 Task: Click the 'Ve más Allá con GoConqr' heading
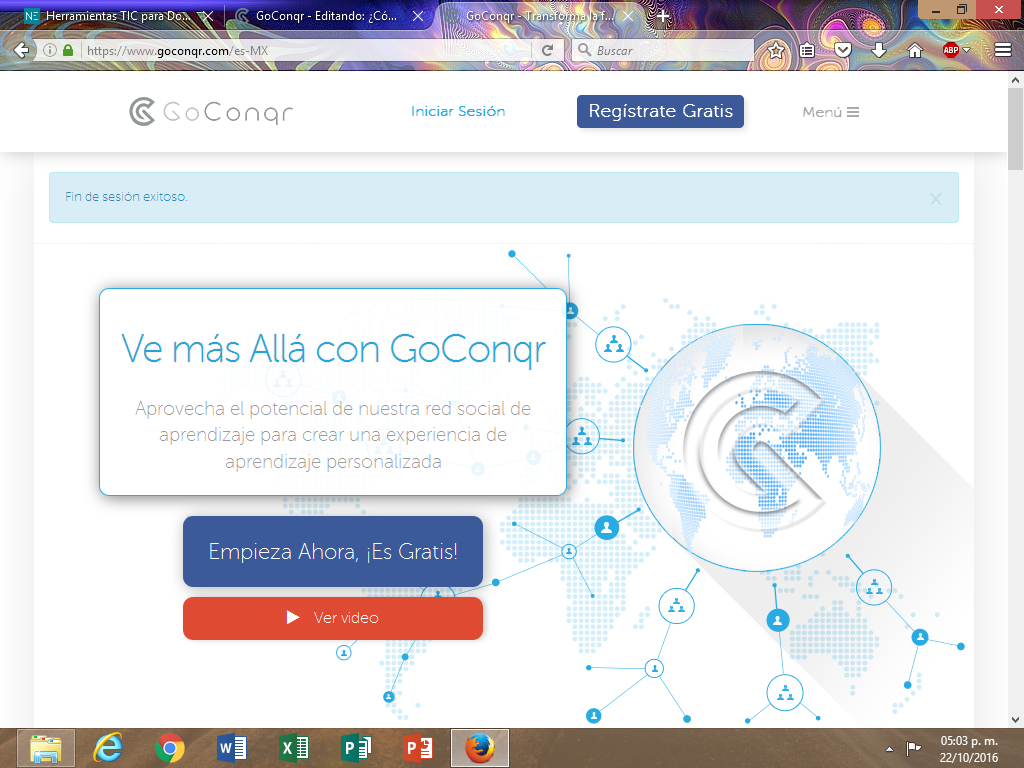pyautogui.click(x=333, y=349)
